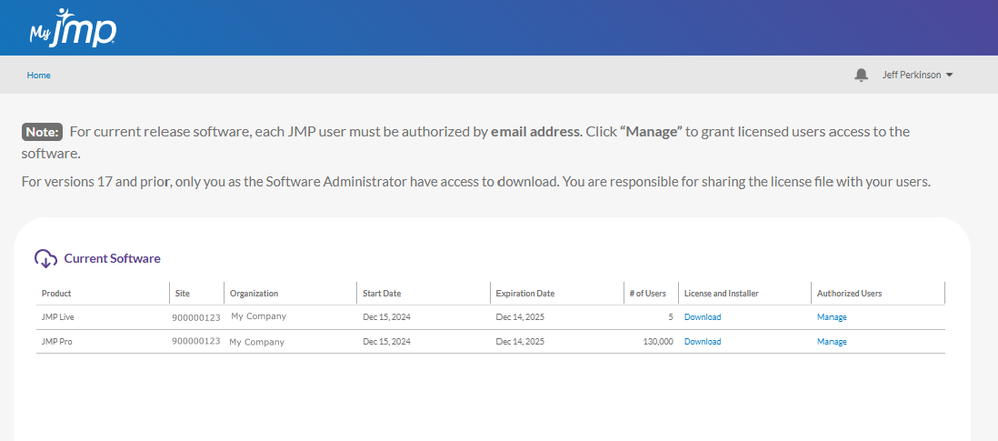
Task: Manage authorized users for JMP Live
Action: (x=831, y=317)
